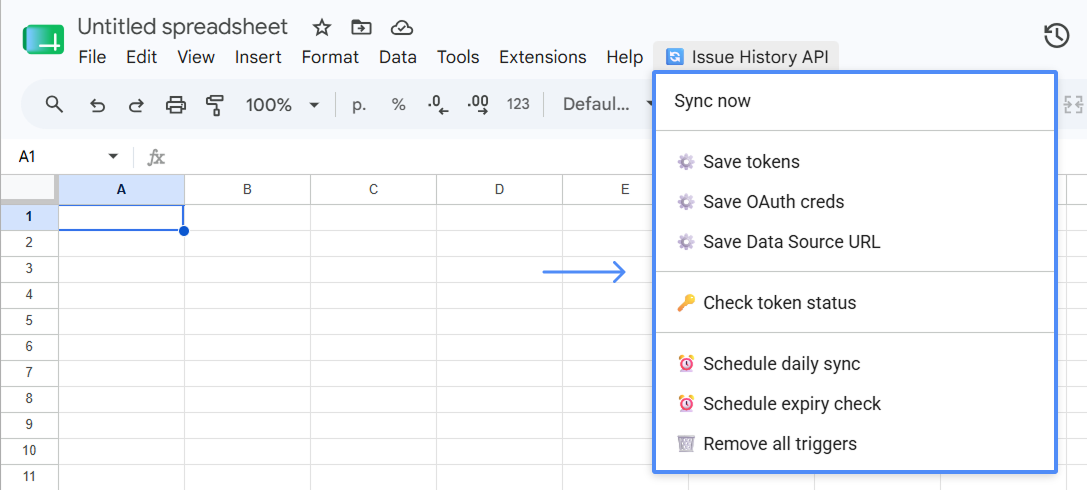Viewport: 1087px width, 490px height.
Task: Open the Format menu
Action: coord(330,57)
